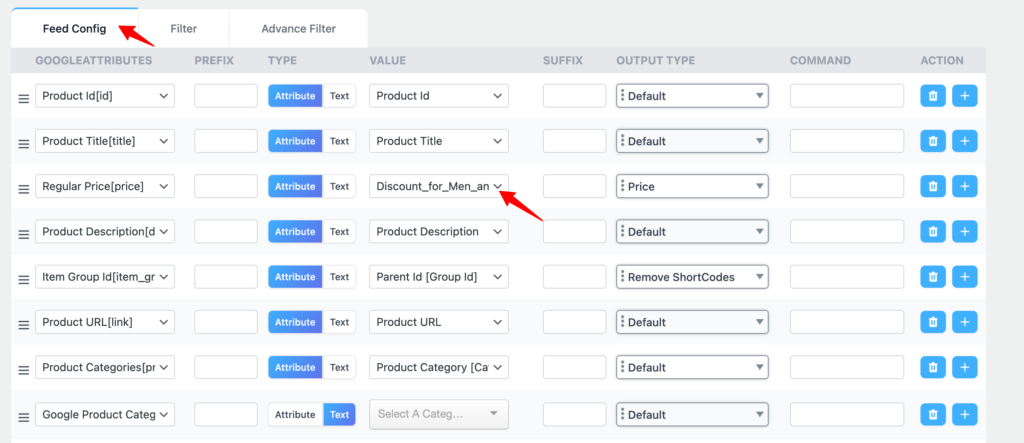Click trash icon in Google Product Category row
The image size is (1024, 443).
(x=933, y=414)
